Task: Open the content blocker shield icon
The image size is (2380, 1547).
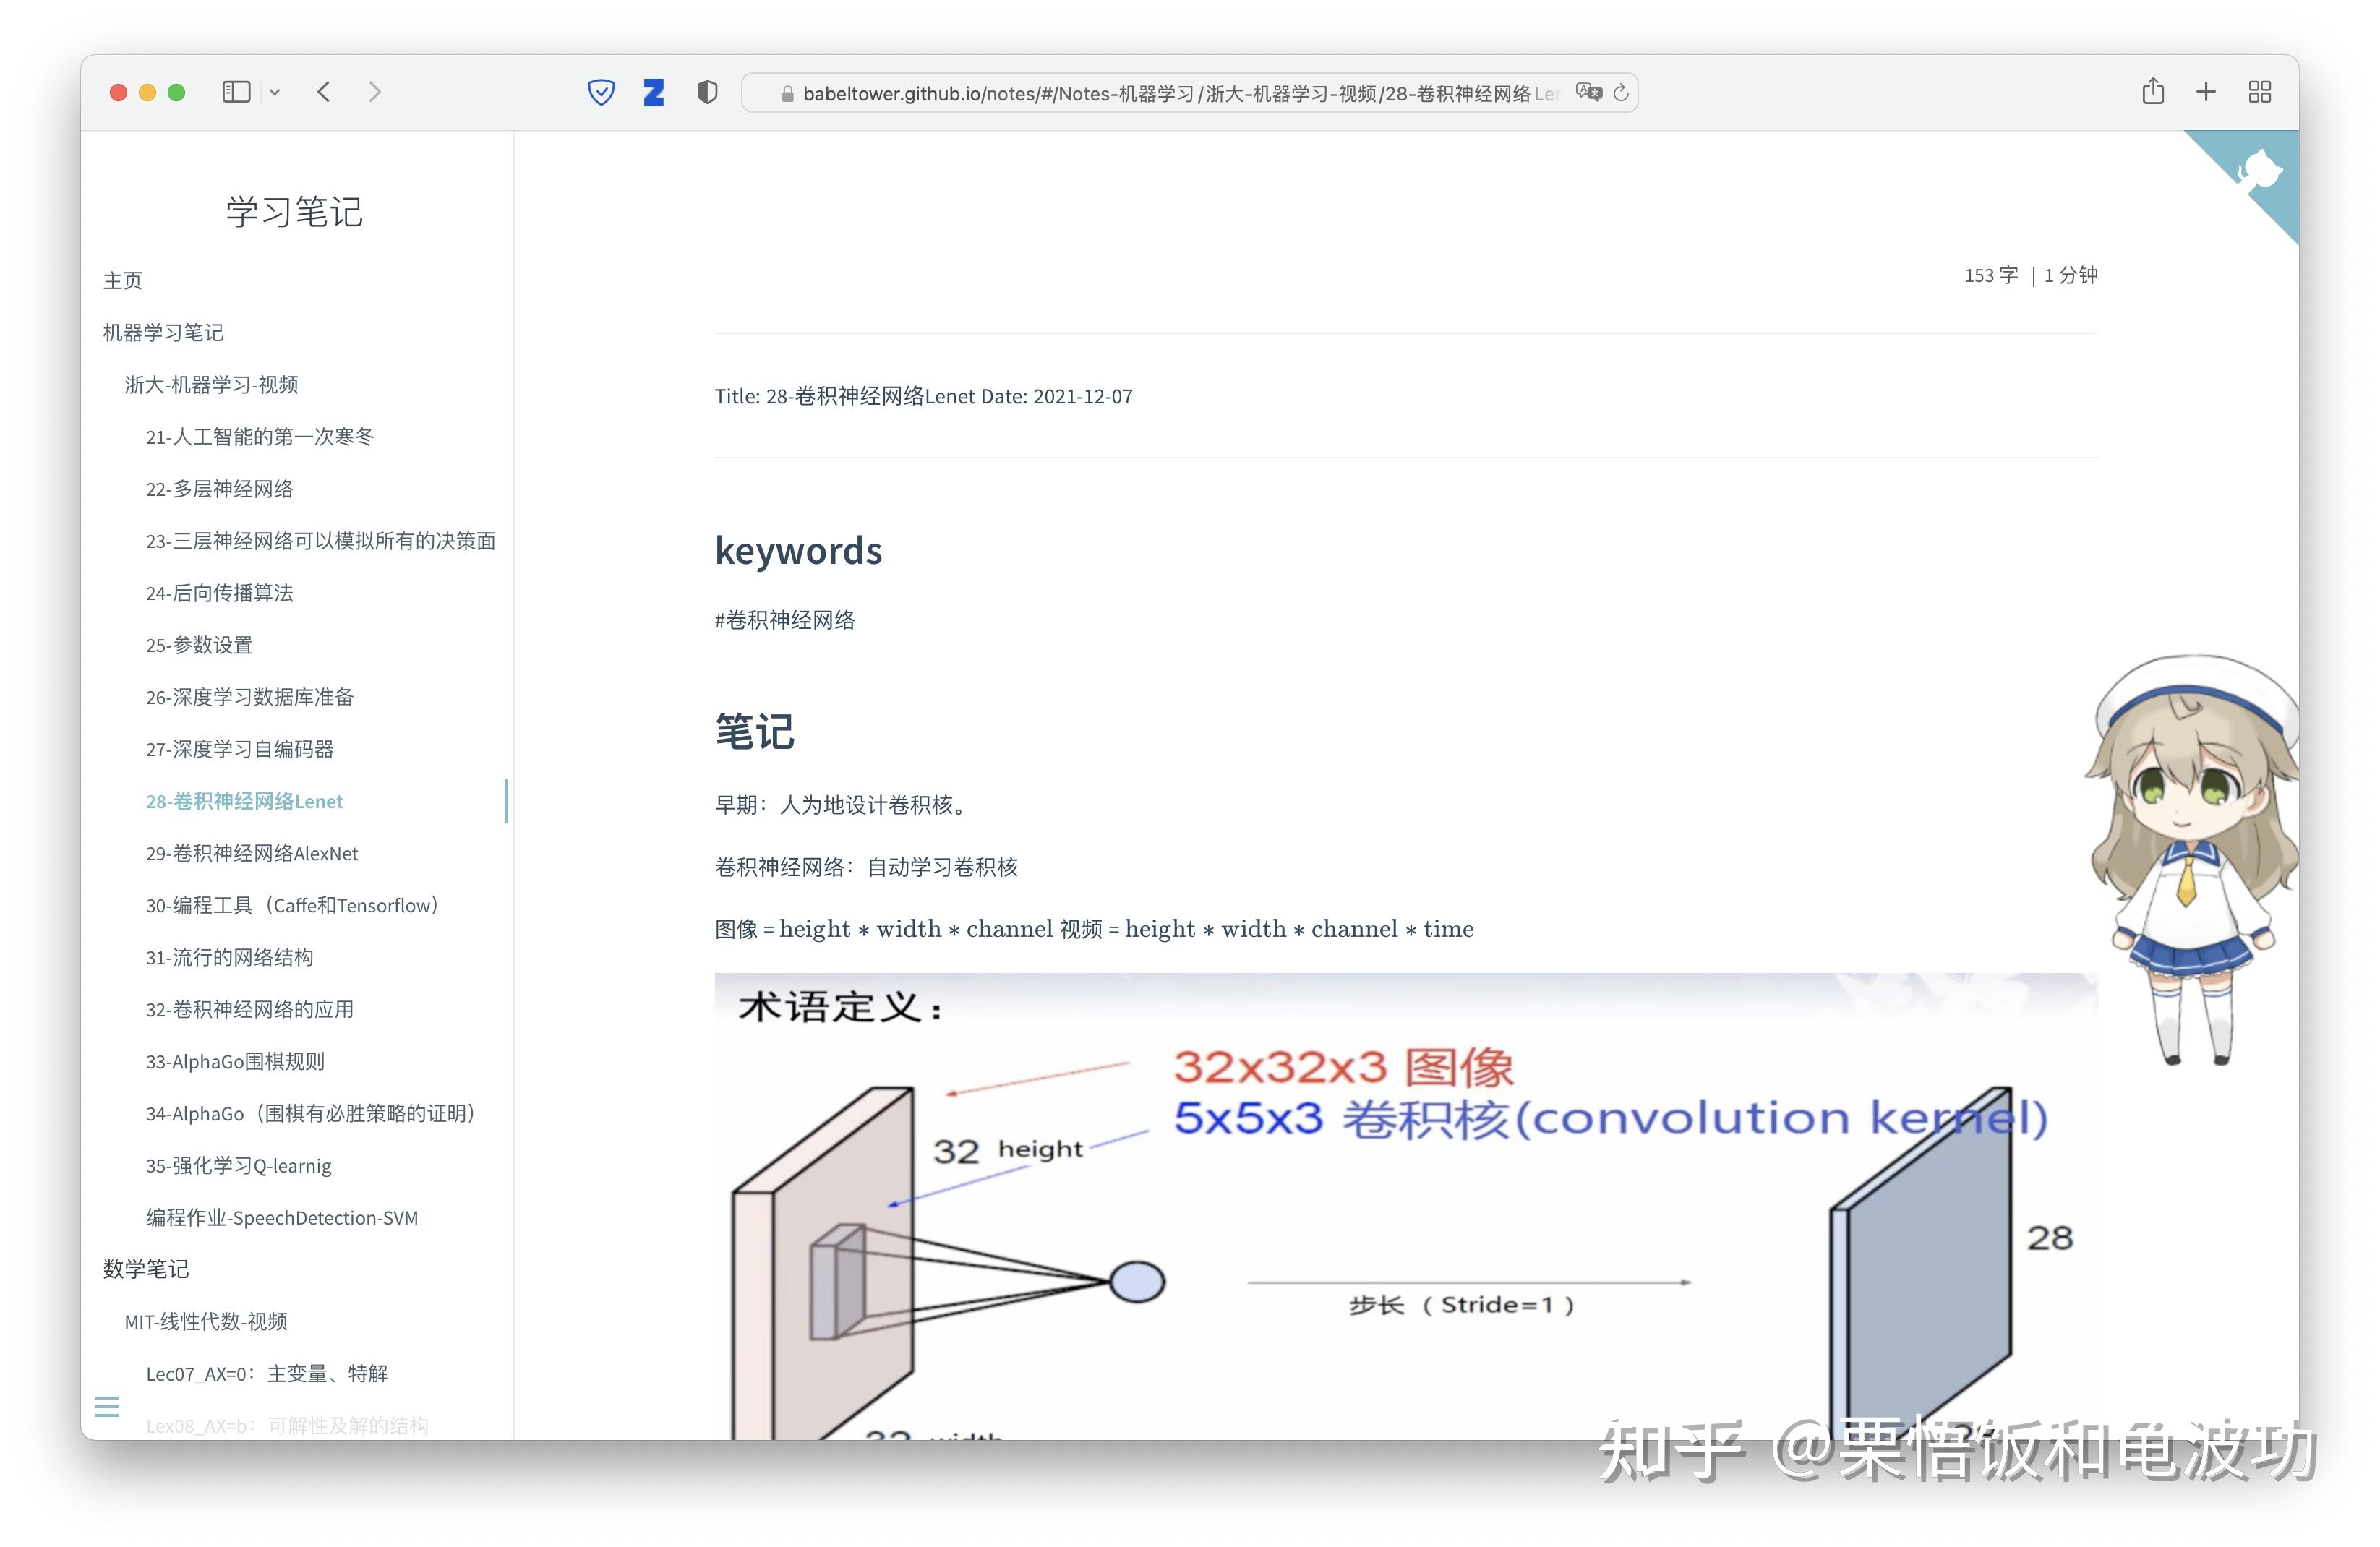Action: (x=707, y=92)
